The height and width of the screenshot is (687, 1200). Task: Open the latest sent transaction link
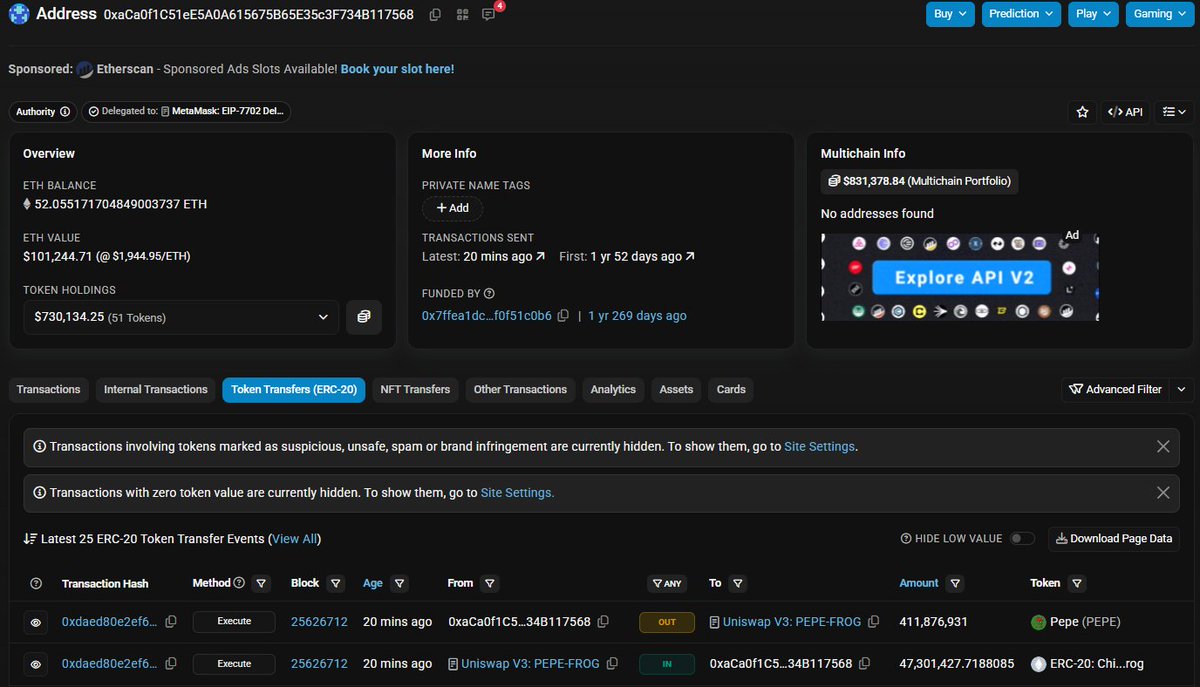505,257
